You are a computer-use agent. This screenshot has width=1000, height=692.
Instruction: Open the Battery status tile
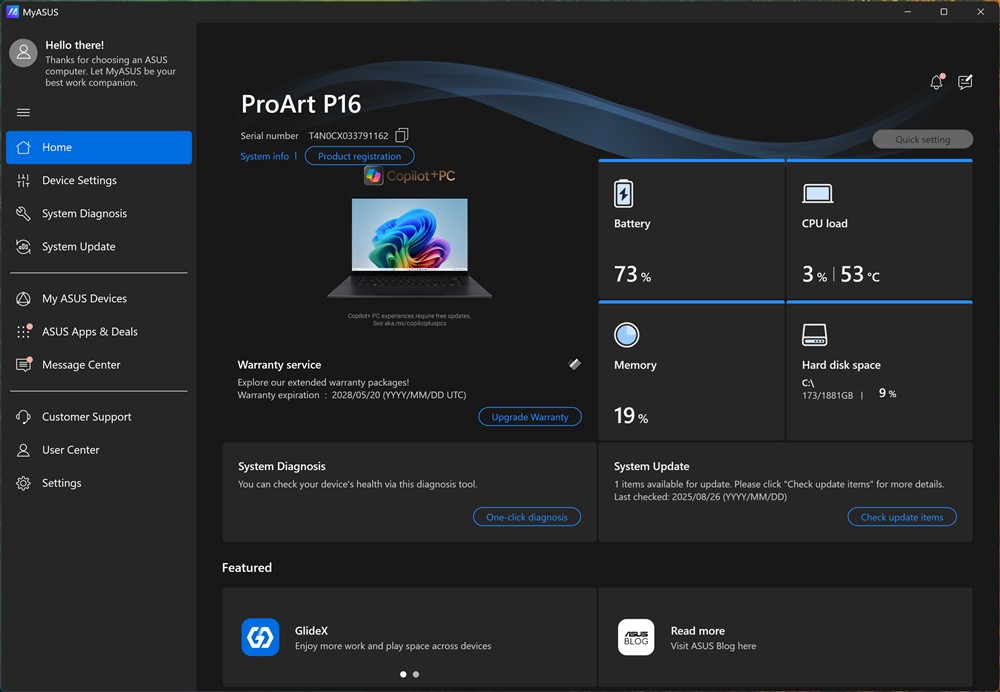691,230
